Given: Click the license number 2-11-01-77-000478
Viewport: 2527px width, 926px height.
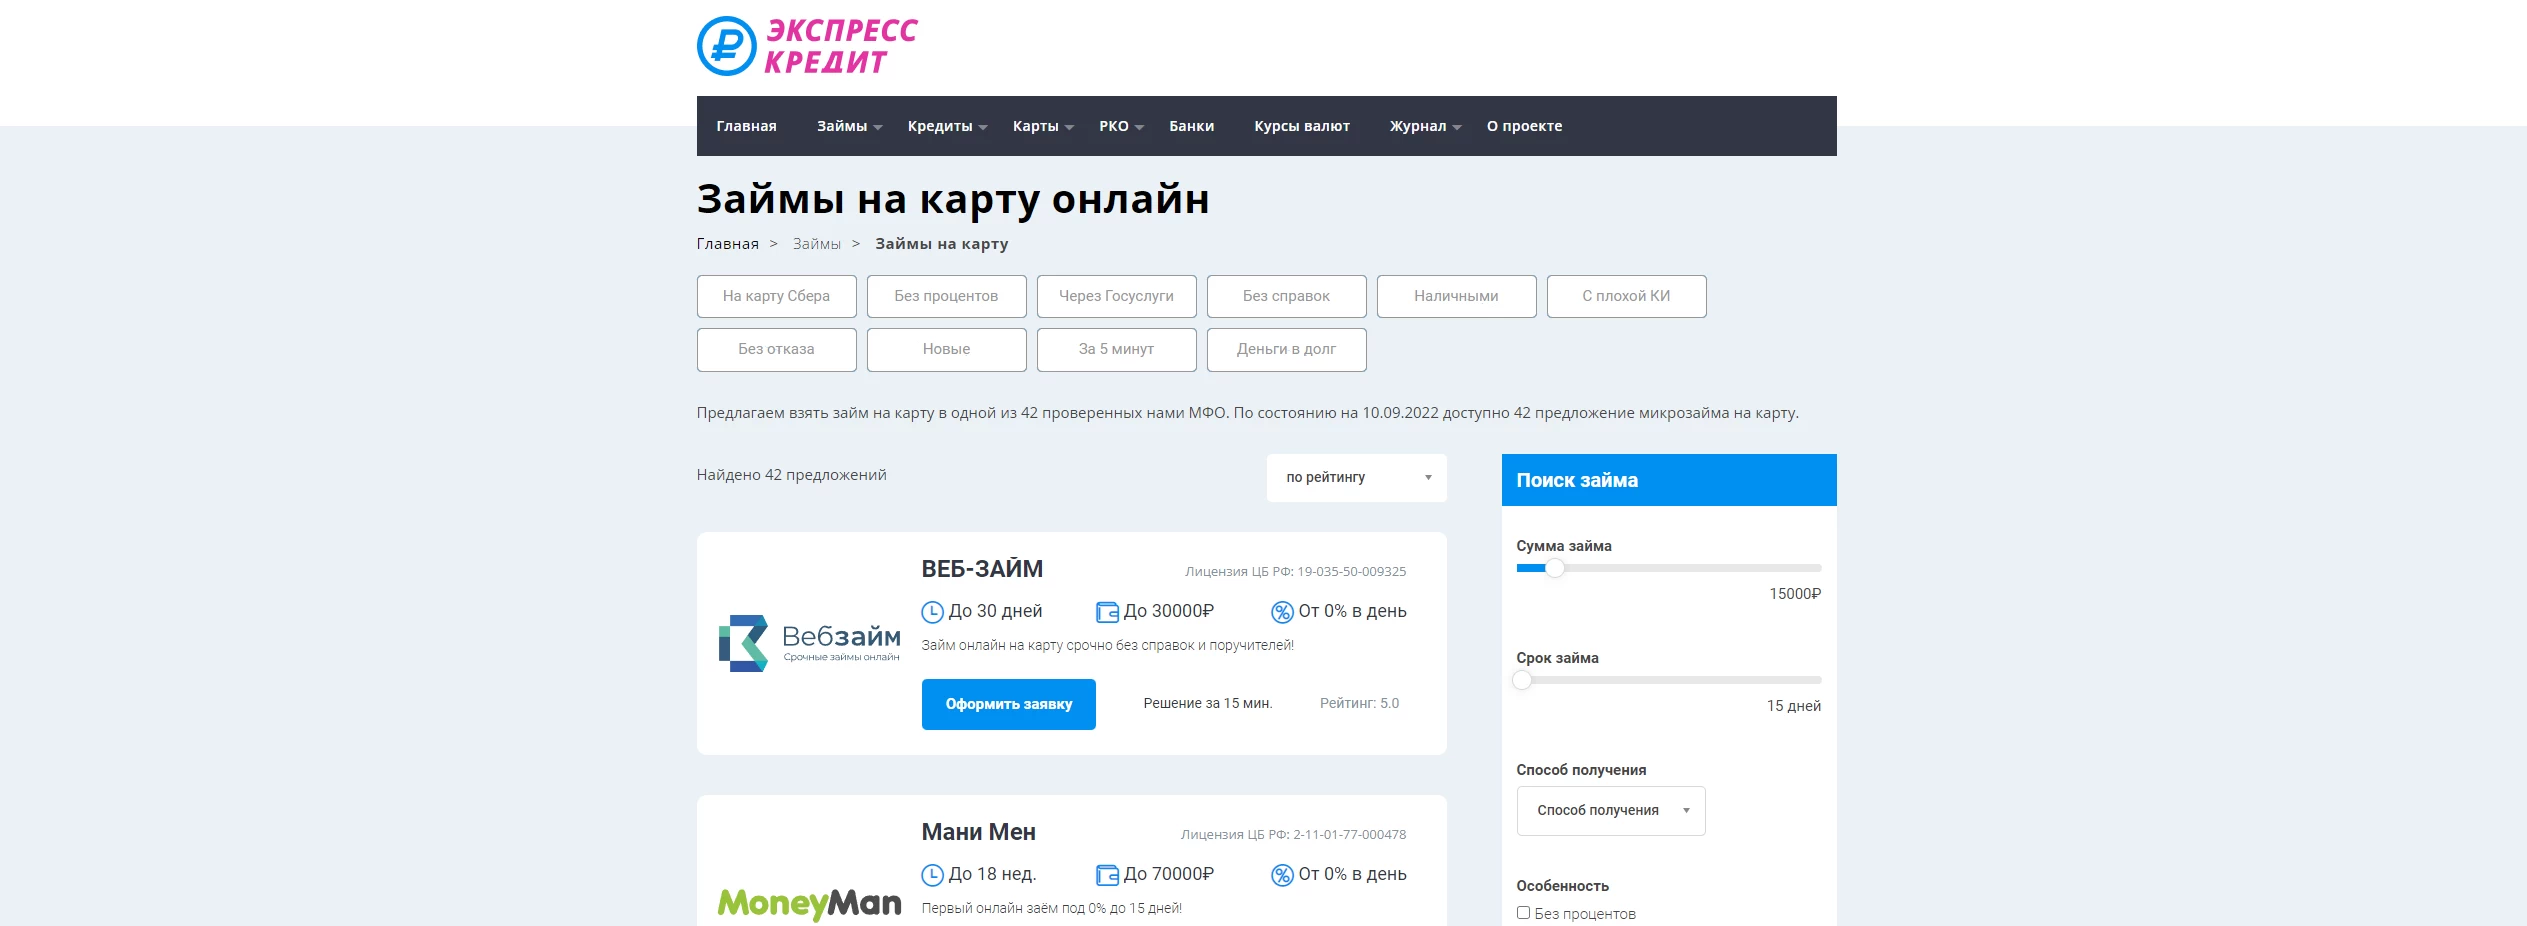Looking at the screenshot, I should 1349,835.
